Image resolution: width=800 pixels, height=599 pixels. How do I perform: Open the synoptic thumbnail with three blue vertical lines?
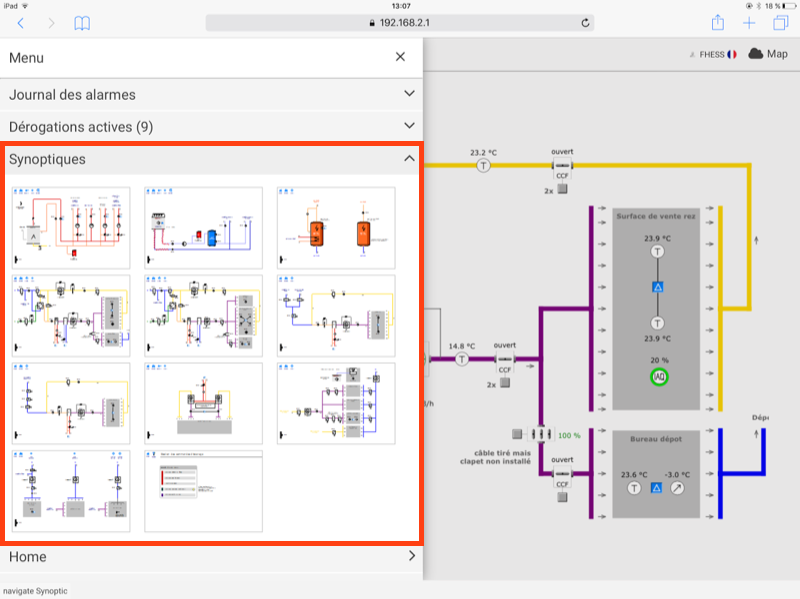point(71,491)
